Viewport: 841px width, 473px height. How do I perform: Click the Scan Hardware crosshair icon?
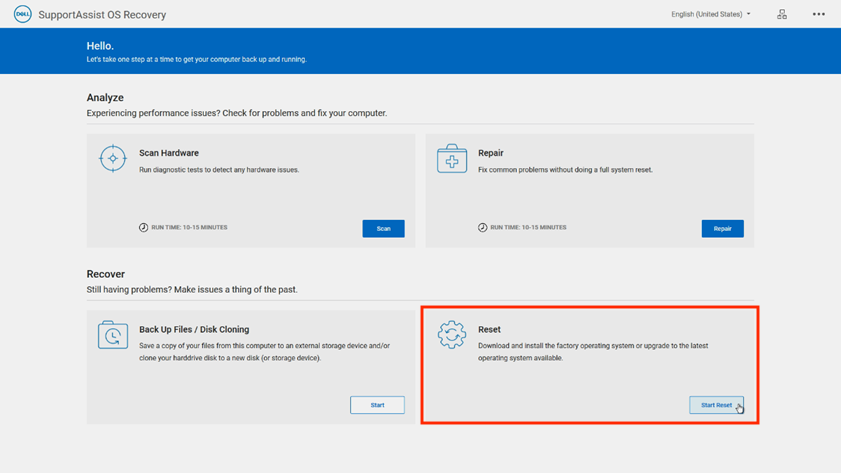(113, 158)
